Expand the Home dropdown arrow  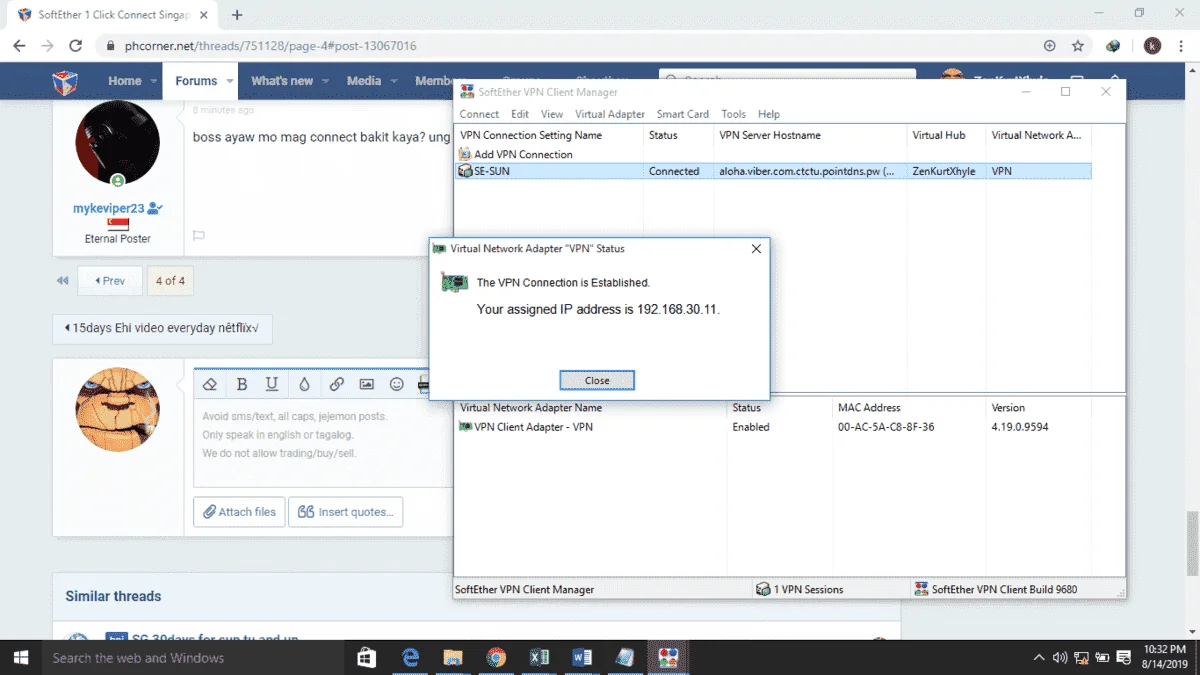(154, 81)
